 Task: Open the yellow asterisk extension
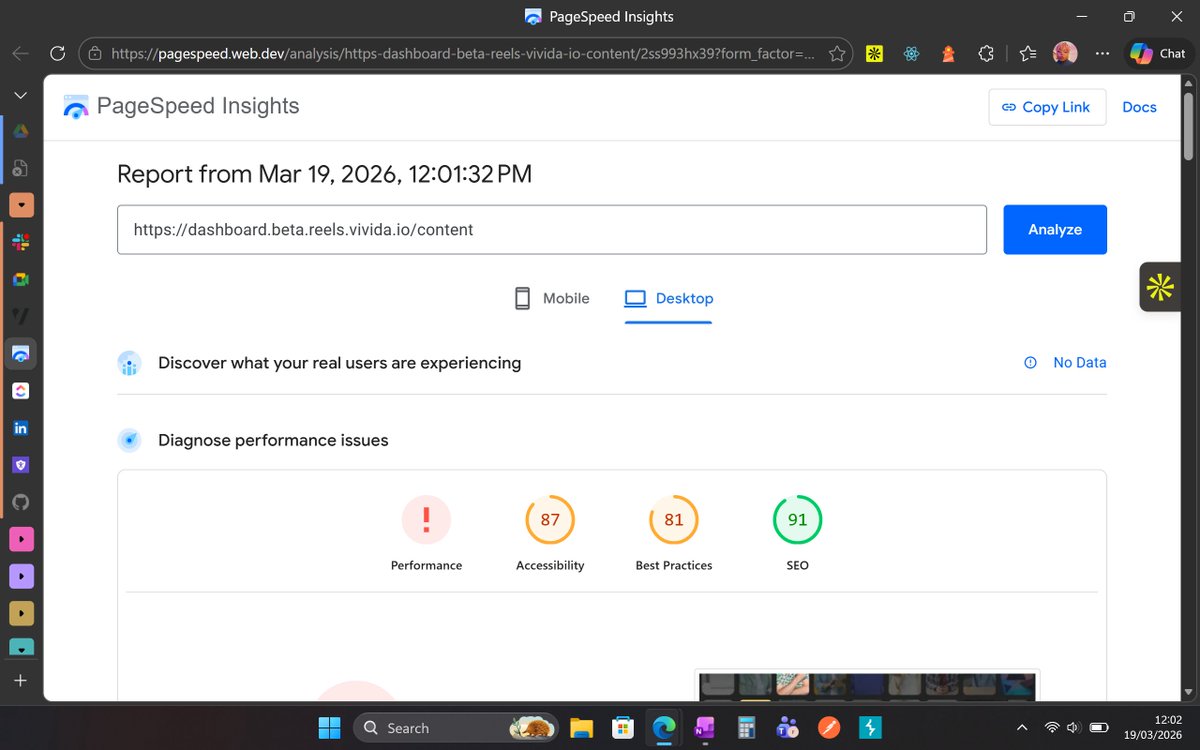click(x=875, y=54)
